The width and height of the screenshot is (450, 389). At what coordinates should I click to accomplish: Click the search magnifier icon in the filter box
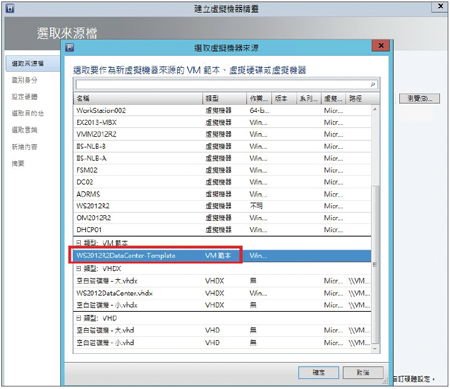pos(373,85)
